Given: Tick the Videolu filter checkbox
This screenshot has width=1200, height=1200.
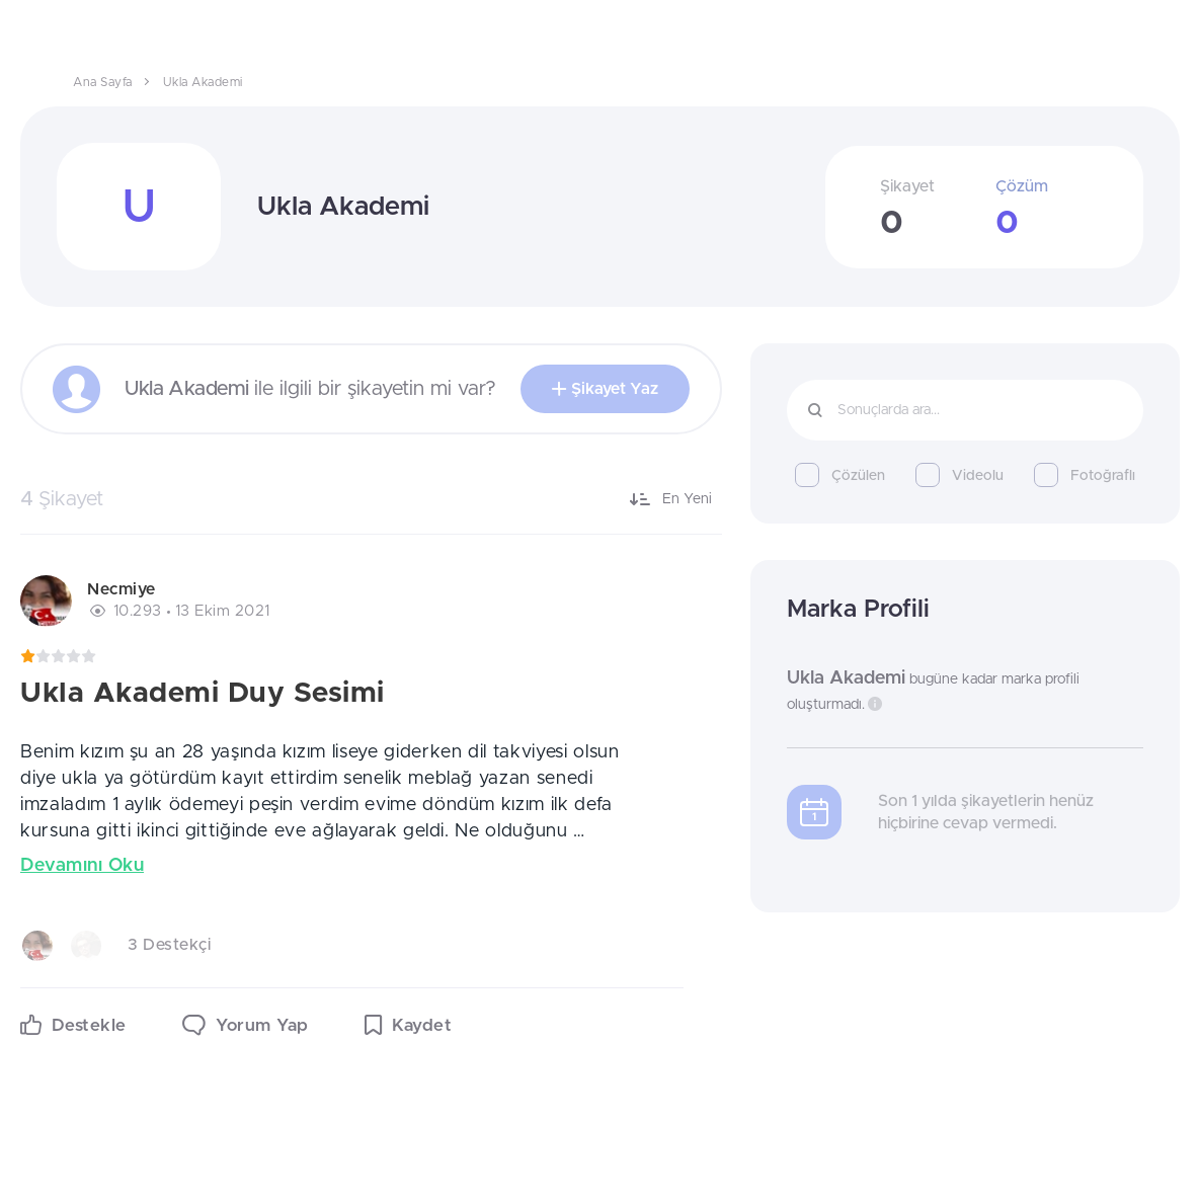Looking at the screenshot, I should pyautogui.click(x=927, y=475).
